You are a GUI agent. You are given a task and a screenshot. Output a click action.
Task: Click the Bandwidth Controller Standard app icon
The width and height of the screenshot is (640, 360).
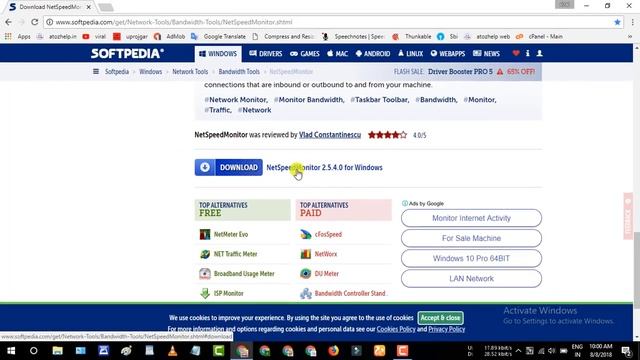click(305, 293)
